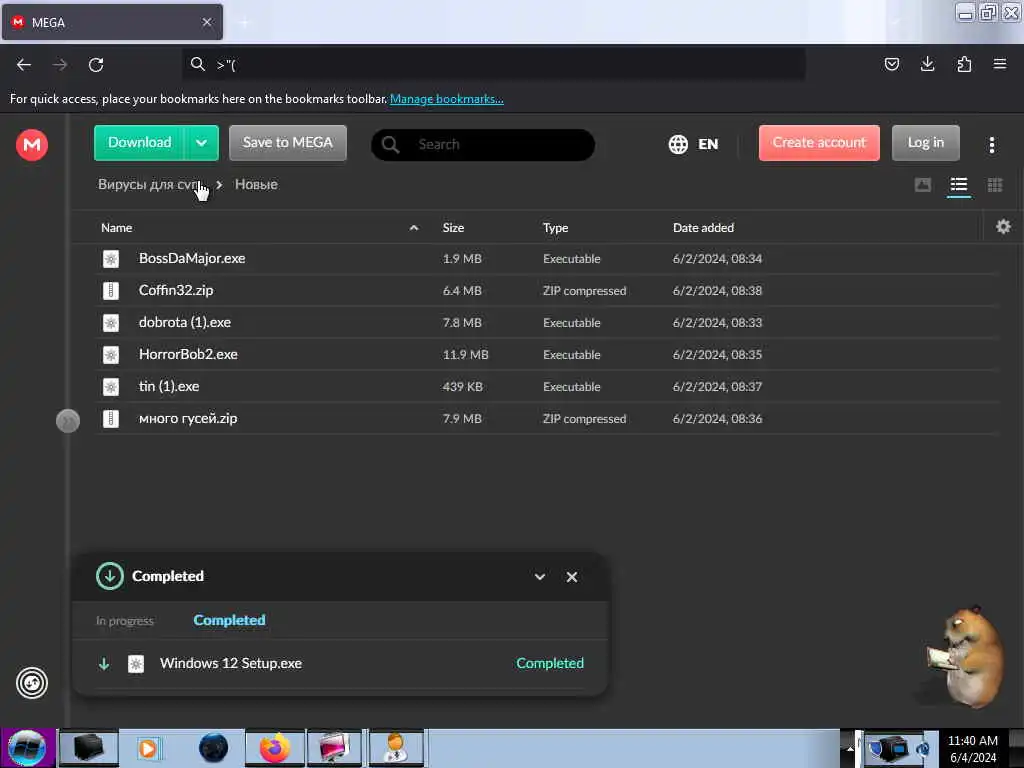Sort by Name column arrow
The image size is (1024, 768).
[413, 227]
